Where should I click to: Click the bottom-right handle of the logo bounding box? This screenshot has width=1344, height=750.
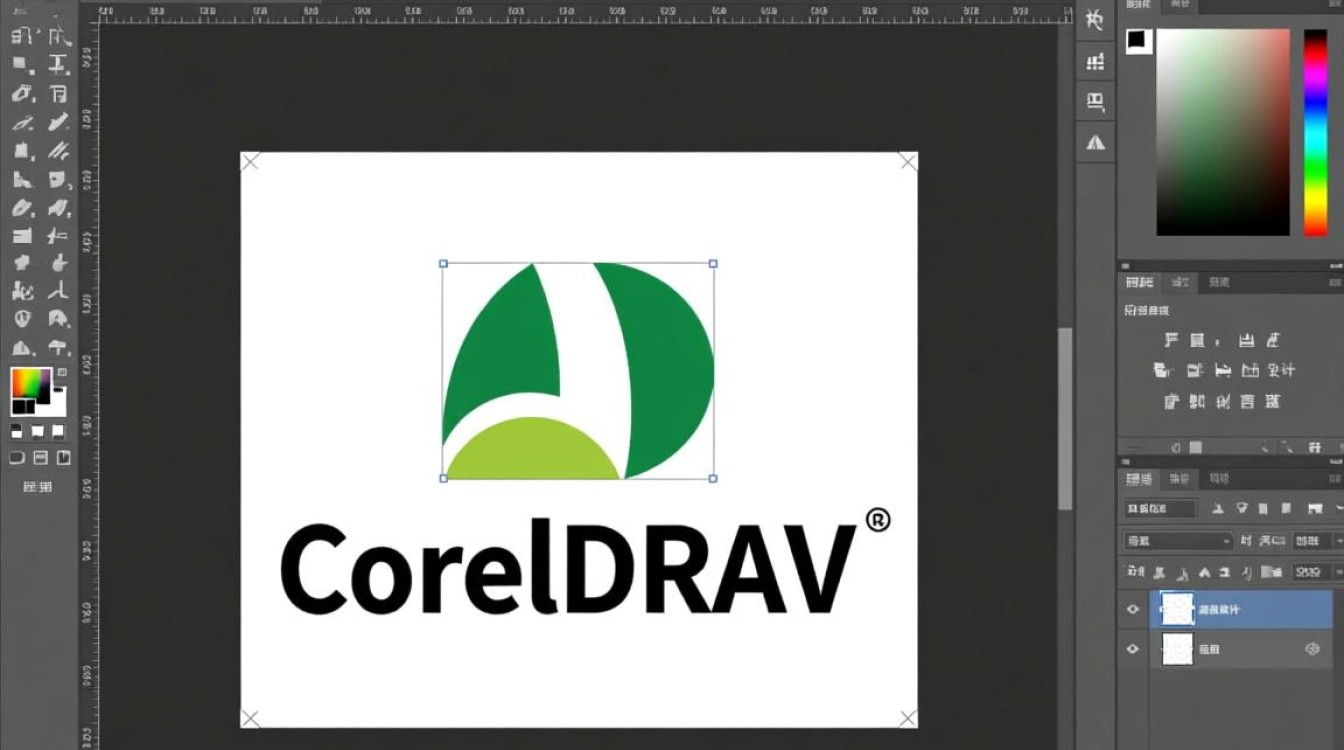[713, 478]
